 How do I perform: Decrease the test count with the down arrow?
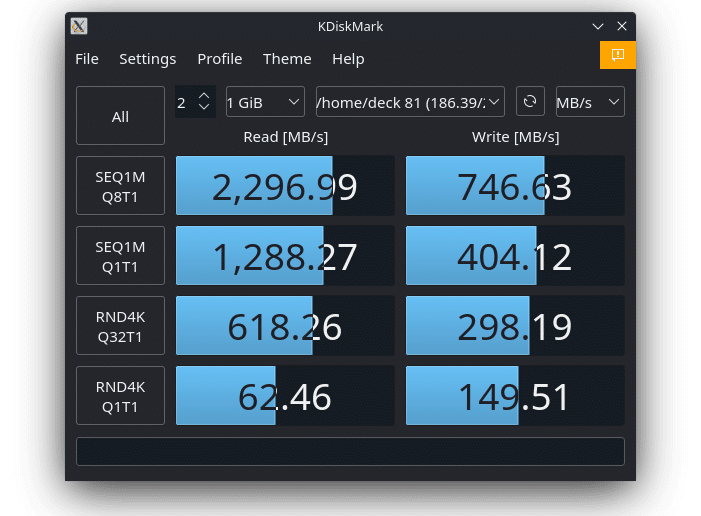point(204,107)
